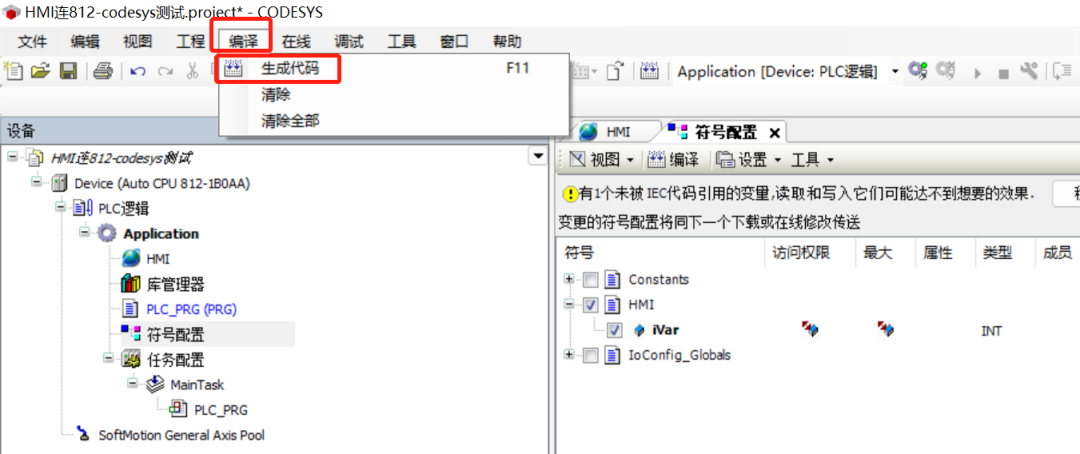Select 符号配置 in the device tree
The height and width of the screenshot is (454, 1080).
175,335
